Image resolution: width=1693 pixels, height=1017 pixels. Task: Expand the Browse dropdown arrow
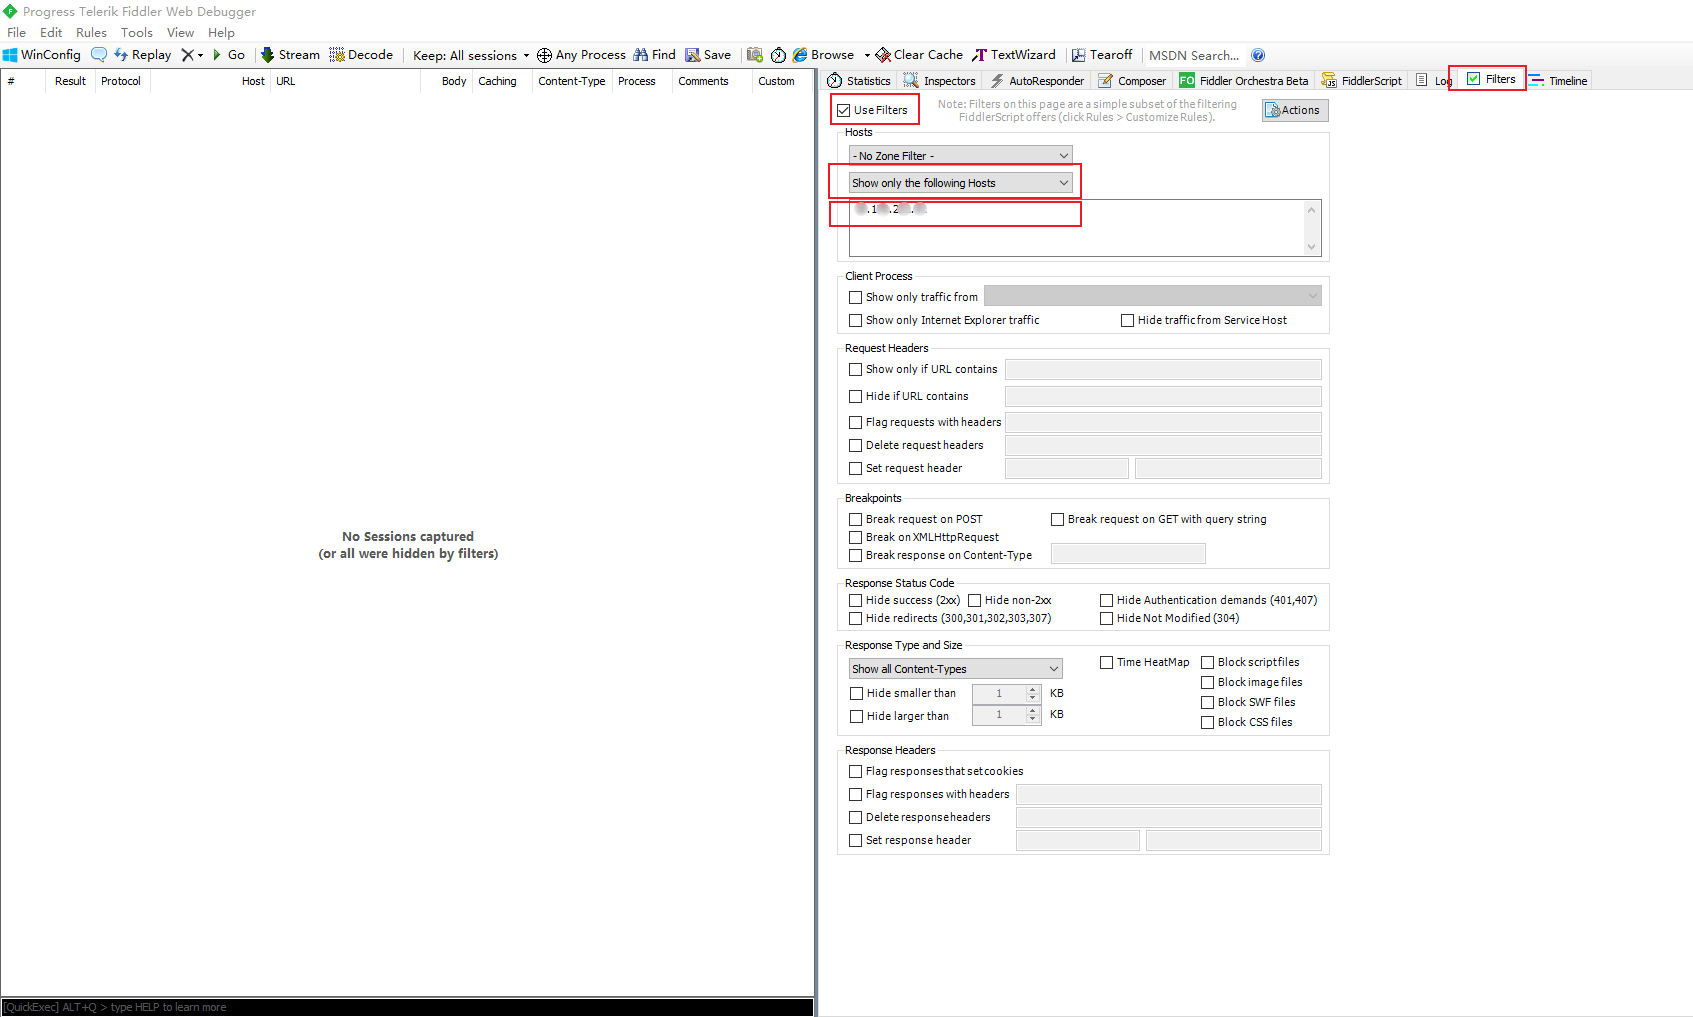click(867, 55)
